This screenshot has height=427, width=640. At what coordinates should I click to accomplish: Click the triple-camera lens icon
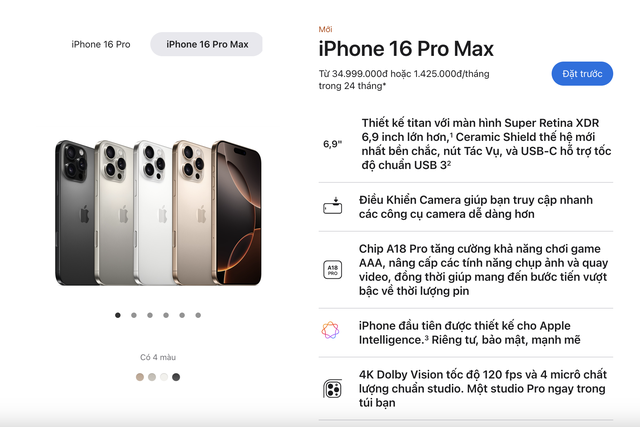pyautogui.click(x=332, y=389)
